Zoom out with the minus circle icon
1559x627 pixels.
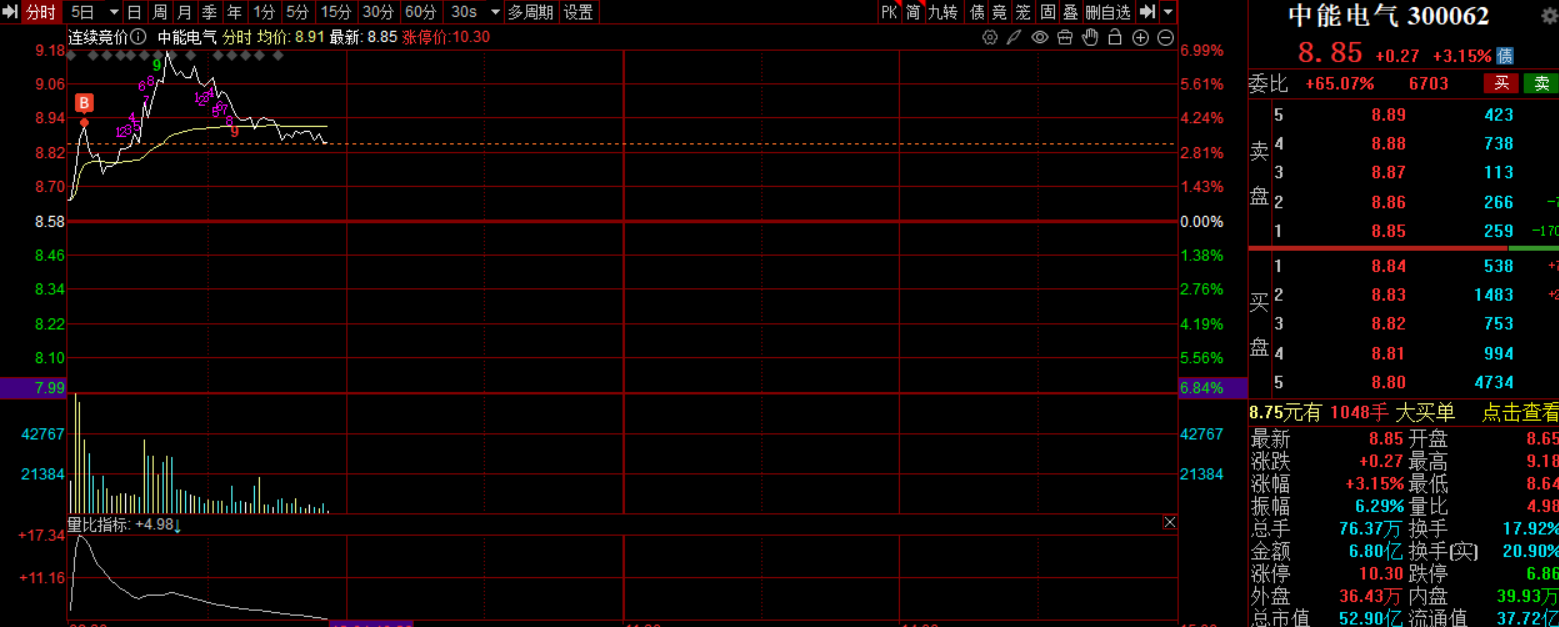1165,37
